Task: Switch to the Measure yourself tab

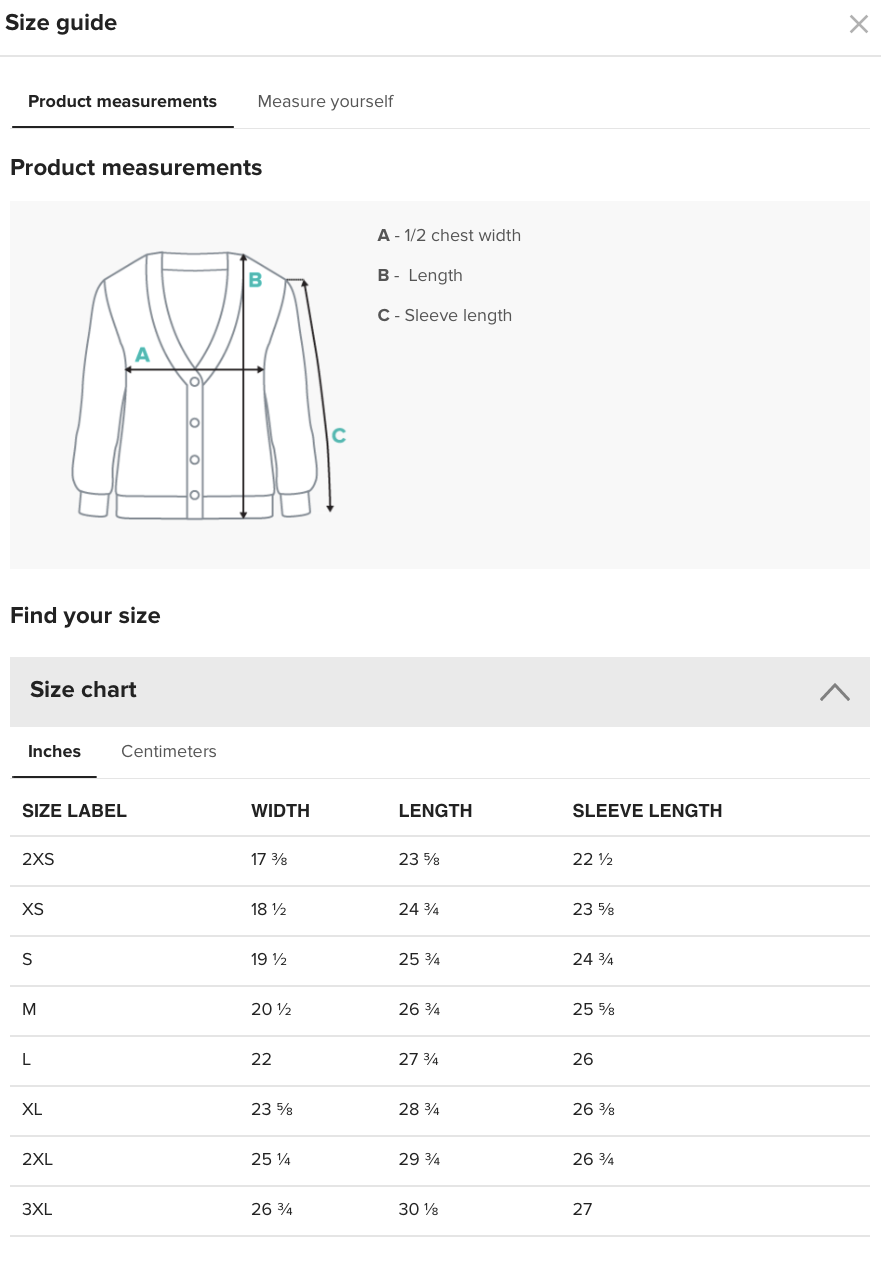Action: pyautogui.click(x=325, y=101)
